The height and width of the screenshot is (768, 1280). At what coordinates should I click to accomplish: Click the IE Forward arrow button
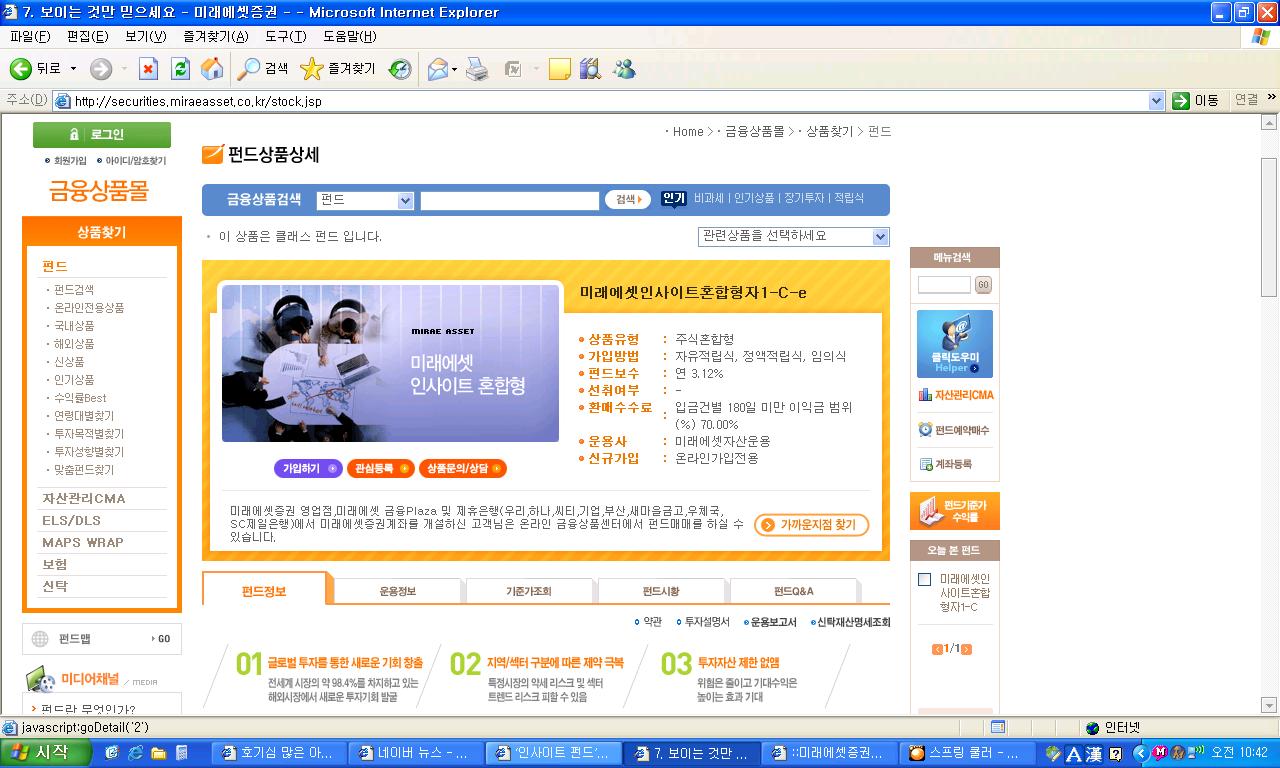(x=101, y=69)
